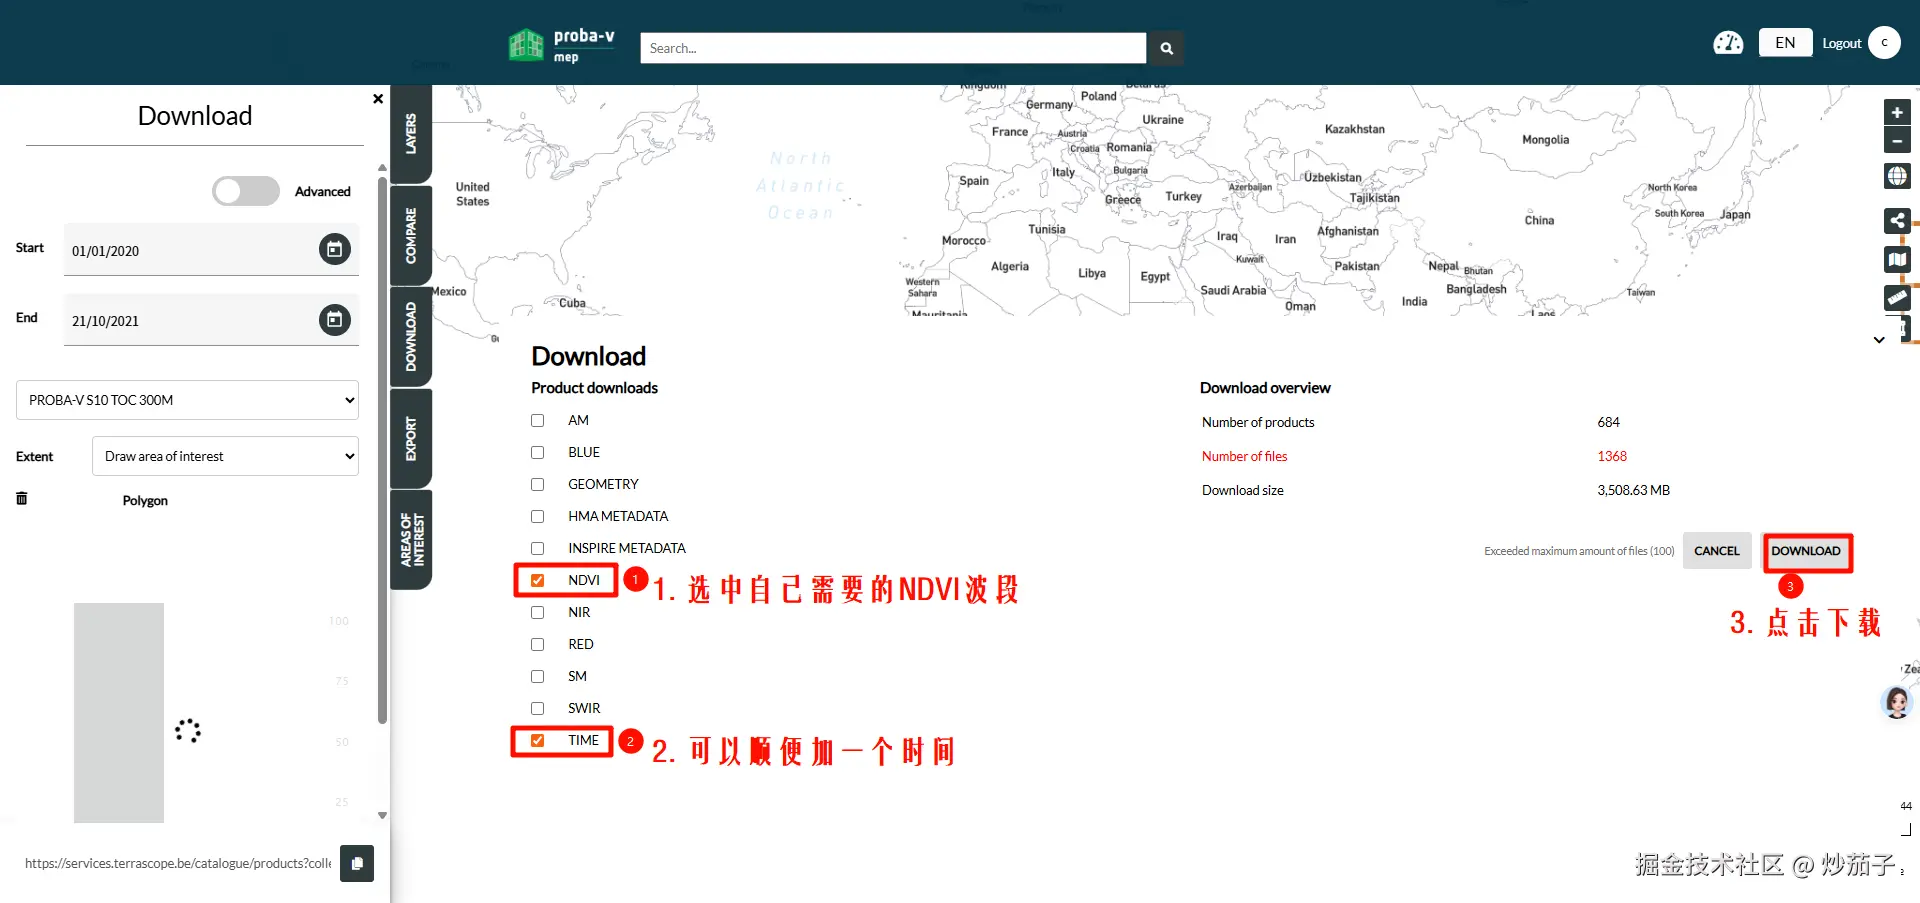Switch to the LAYERS tab
This screenshot has height=903, width=1920.
pos(411,134)
